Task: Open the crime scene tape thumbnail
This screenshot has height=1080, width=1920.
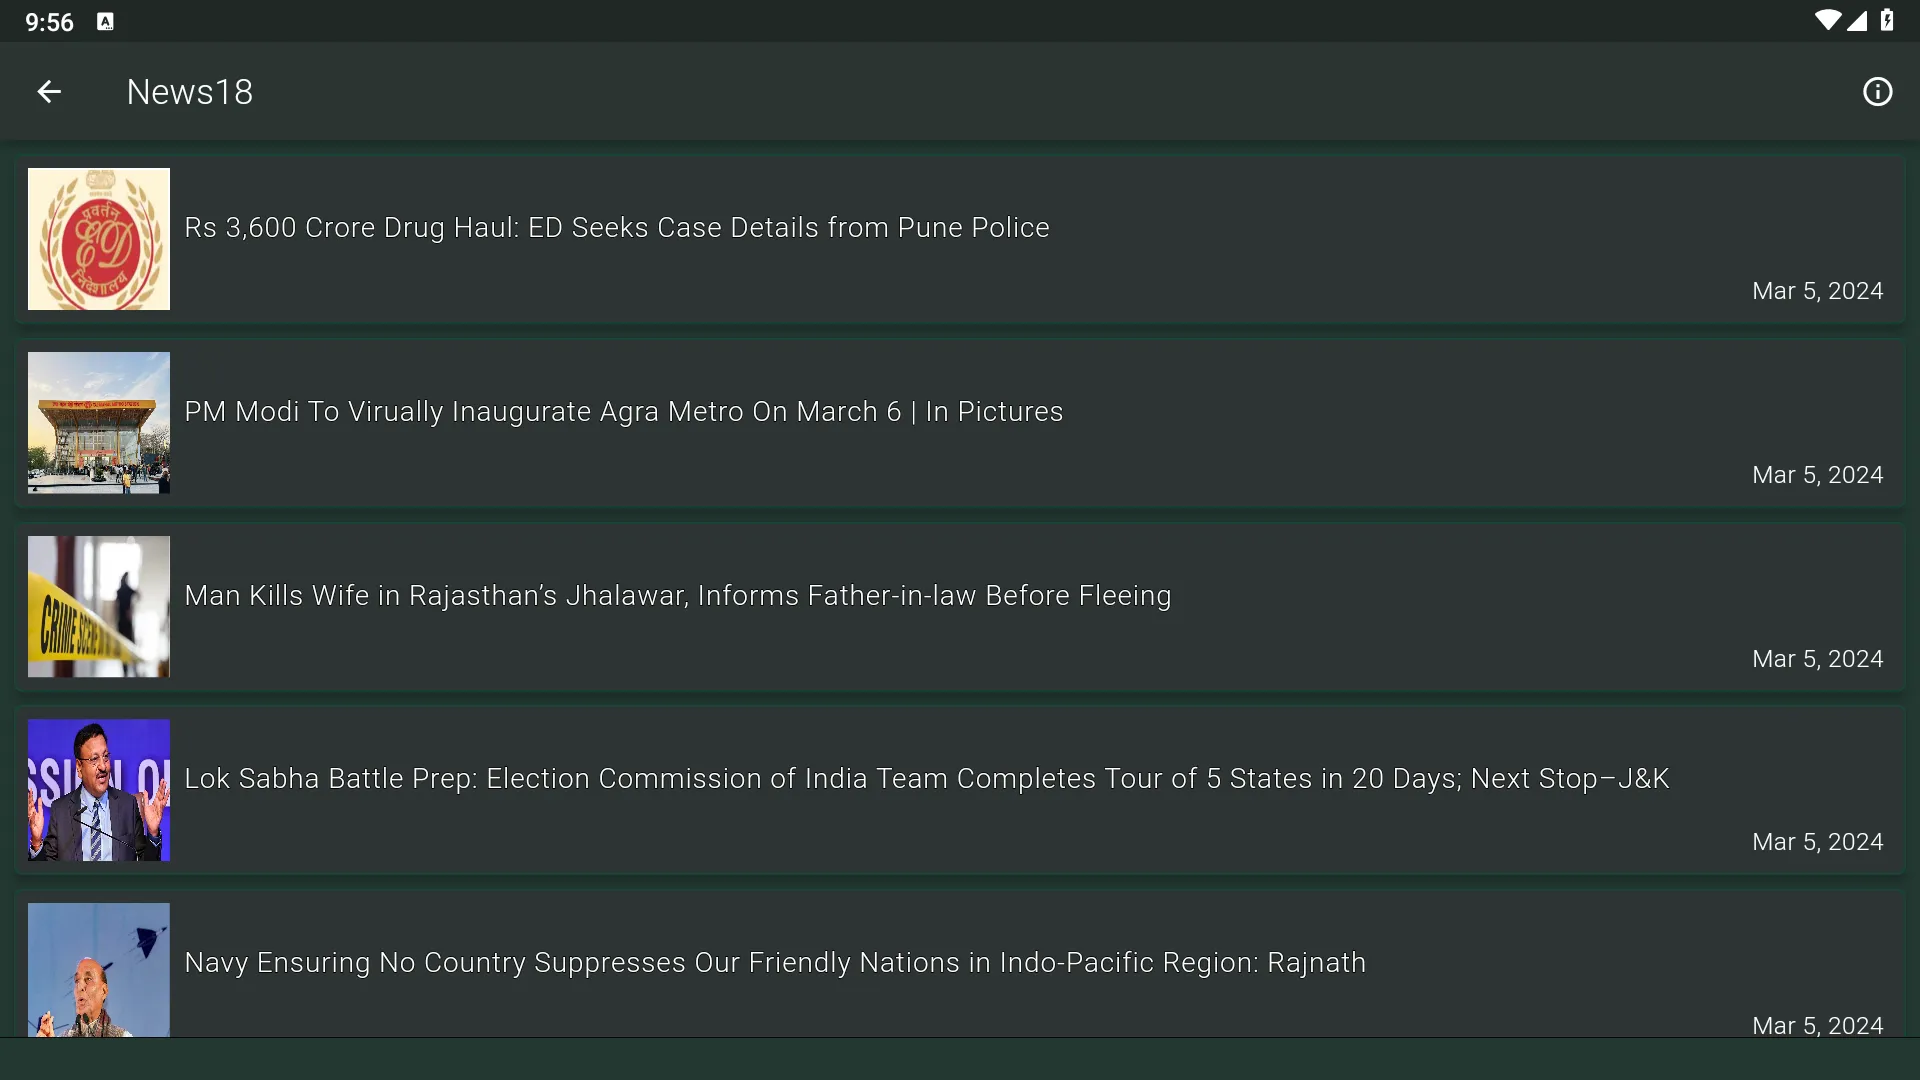Action: [x=99, y=607]
